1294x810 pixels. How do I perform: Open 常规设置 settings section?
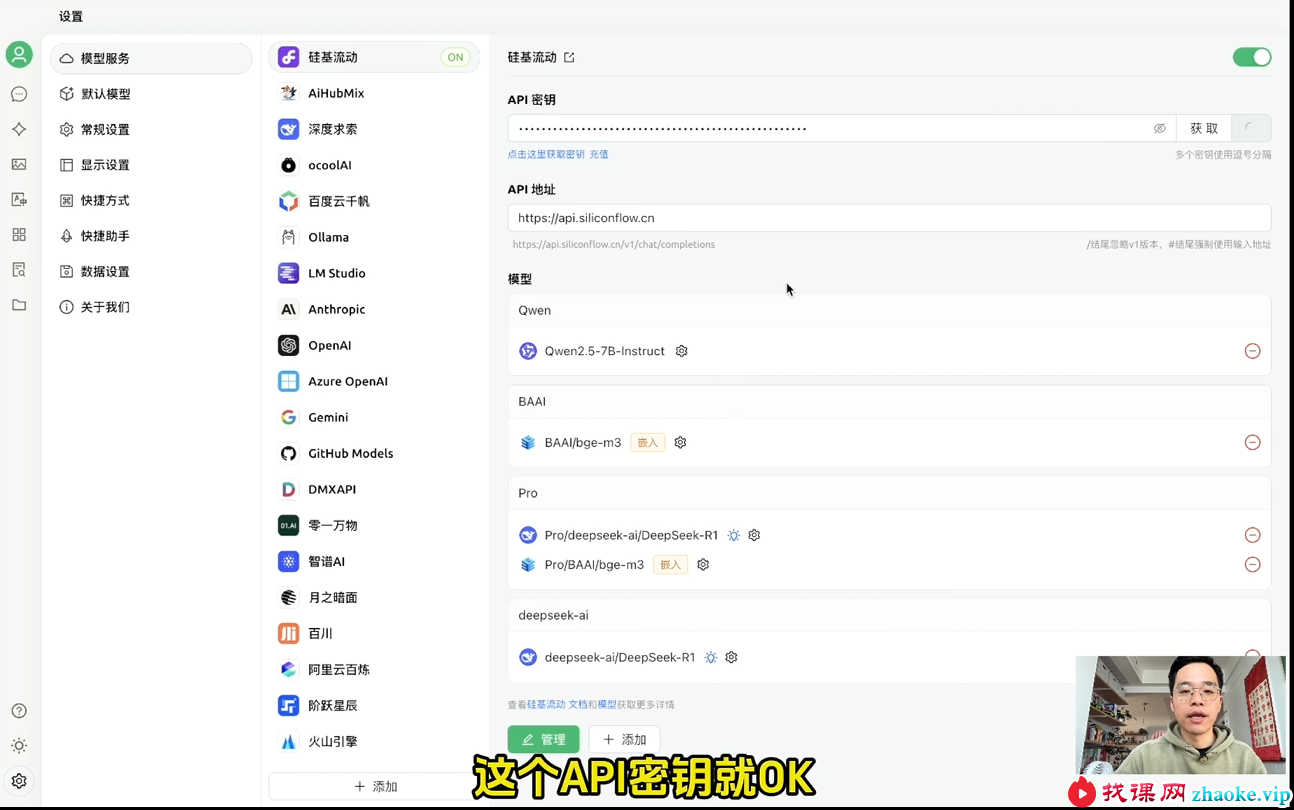click(x=151, y=129)
